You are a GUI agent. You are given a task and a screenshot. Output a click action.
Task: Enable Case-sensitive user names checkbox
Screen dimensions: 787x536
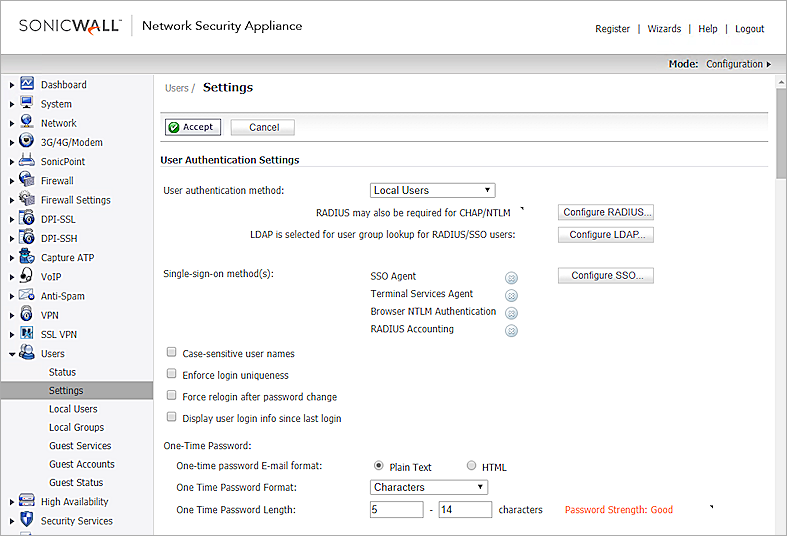click(172, 353)
